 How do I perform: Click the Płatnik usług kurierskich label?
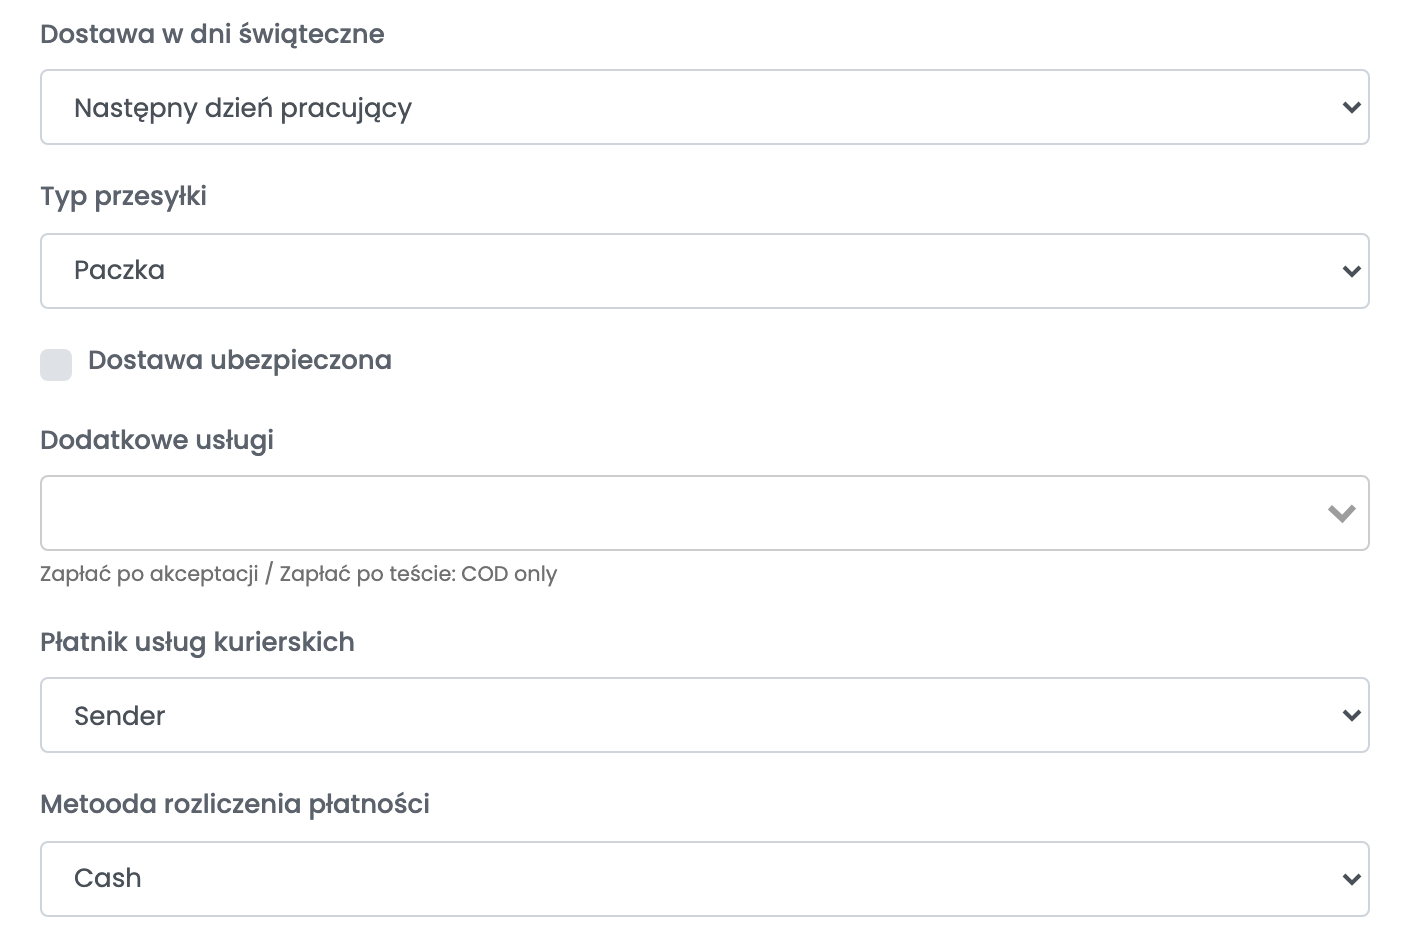pyautogui.click(x=197, y=642)
